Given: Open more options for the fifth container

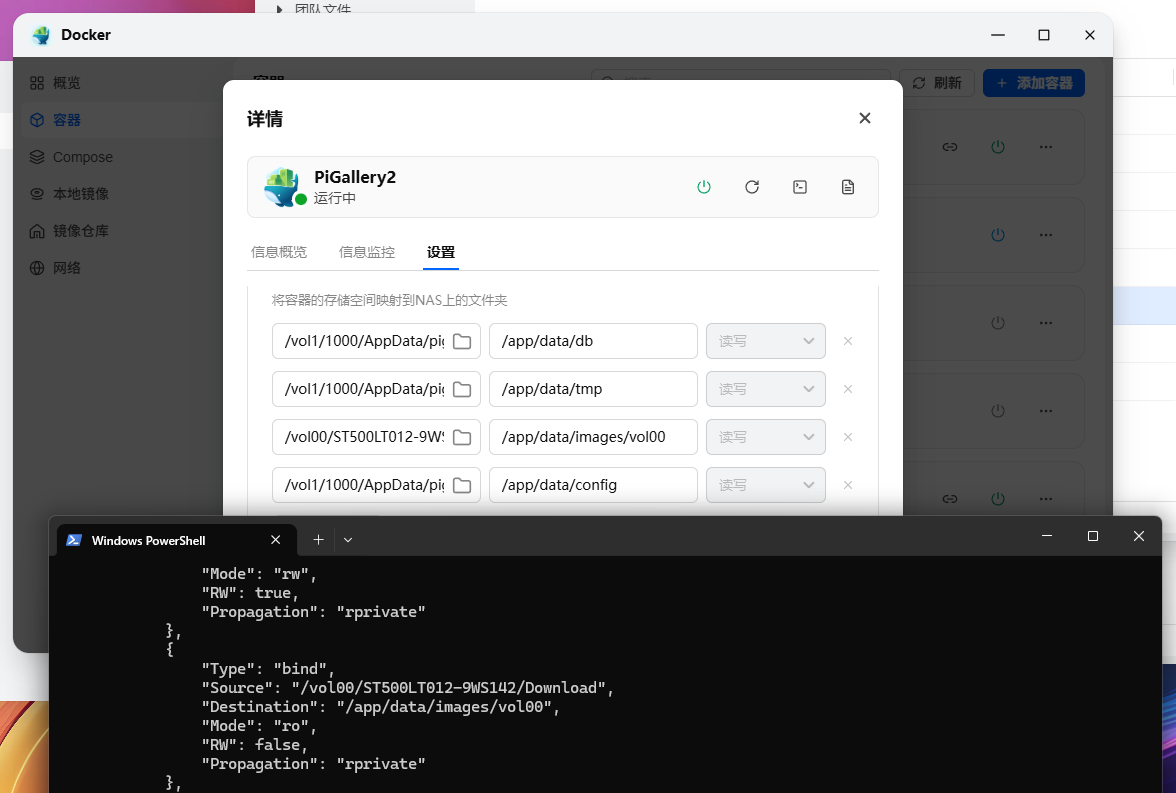Looking at the screenshot, I should (1046, 498).
